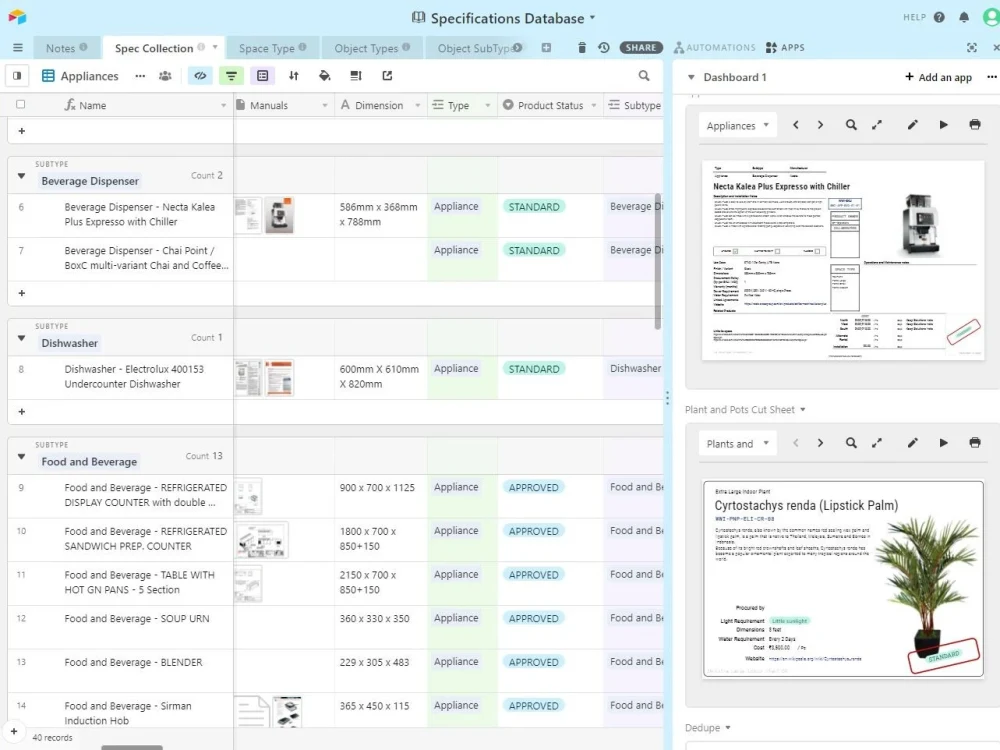Screen dimensions: 1000x750
Task: Edit the Appliances app layout pencil
Action: pyautogui.click(x=913, y=125)
